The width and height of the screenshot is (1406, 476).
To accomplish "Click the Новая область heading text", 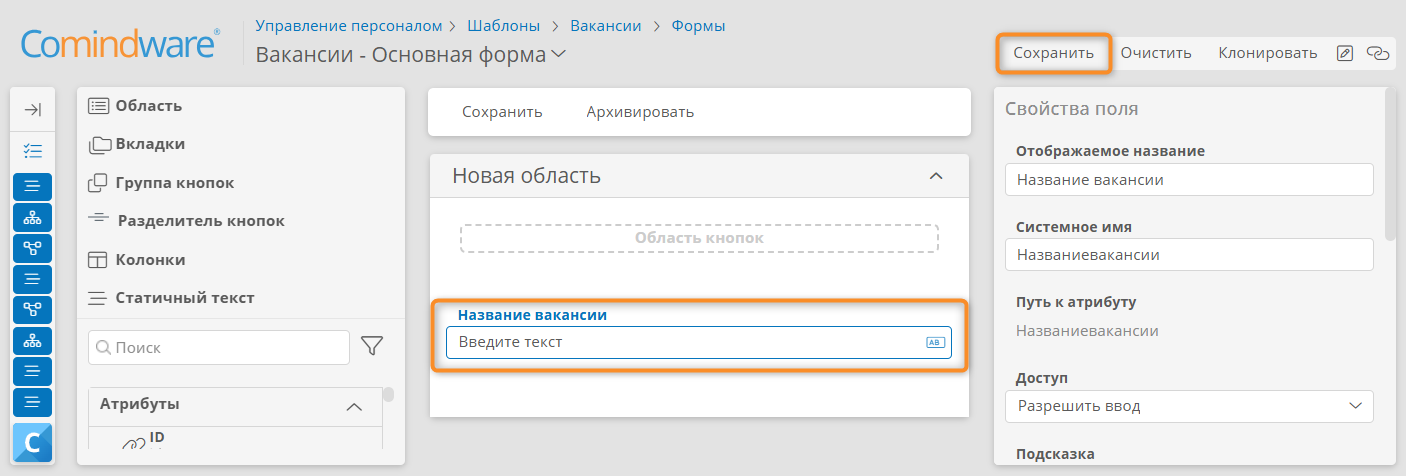I will 526,176.
